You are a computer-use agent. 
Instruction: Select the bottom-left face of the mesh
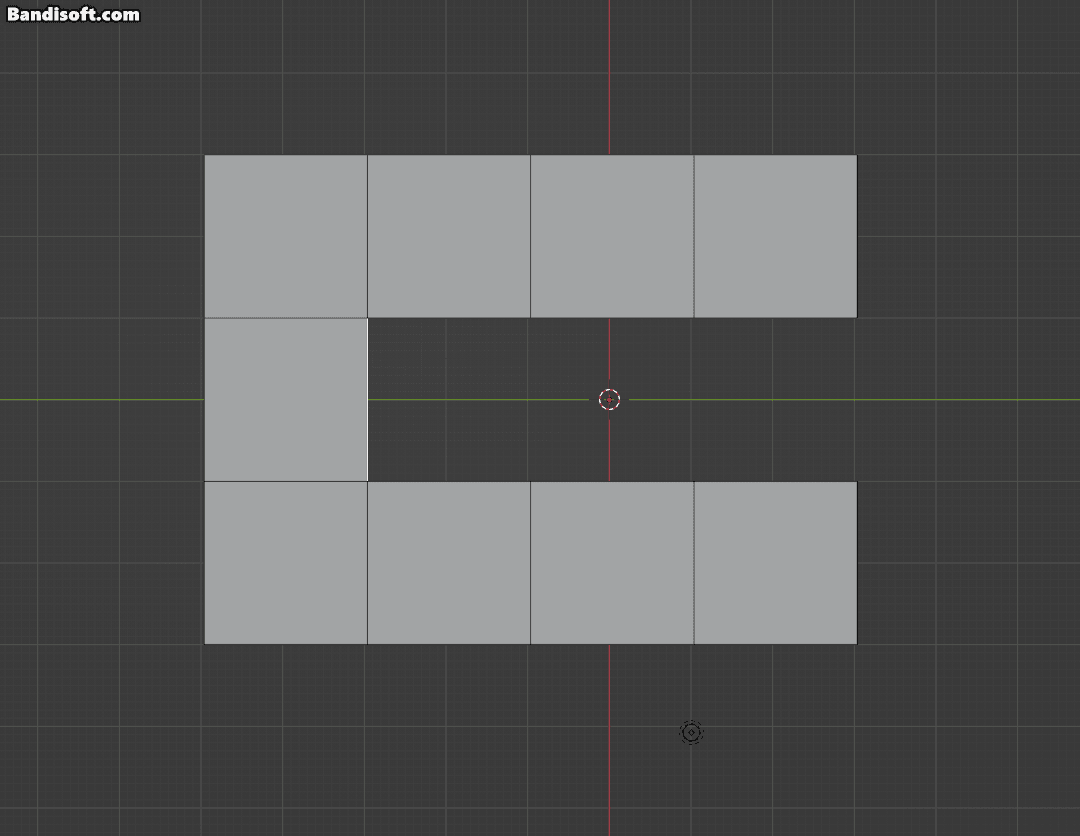[286, 563]
